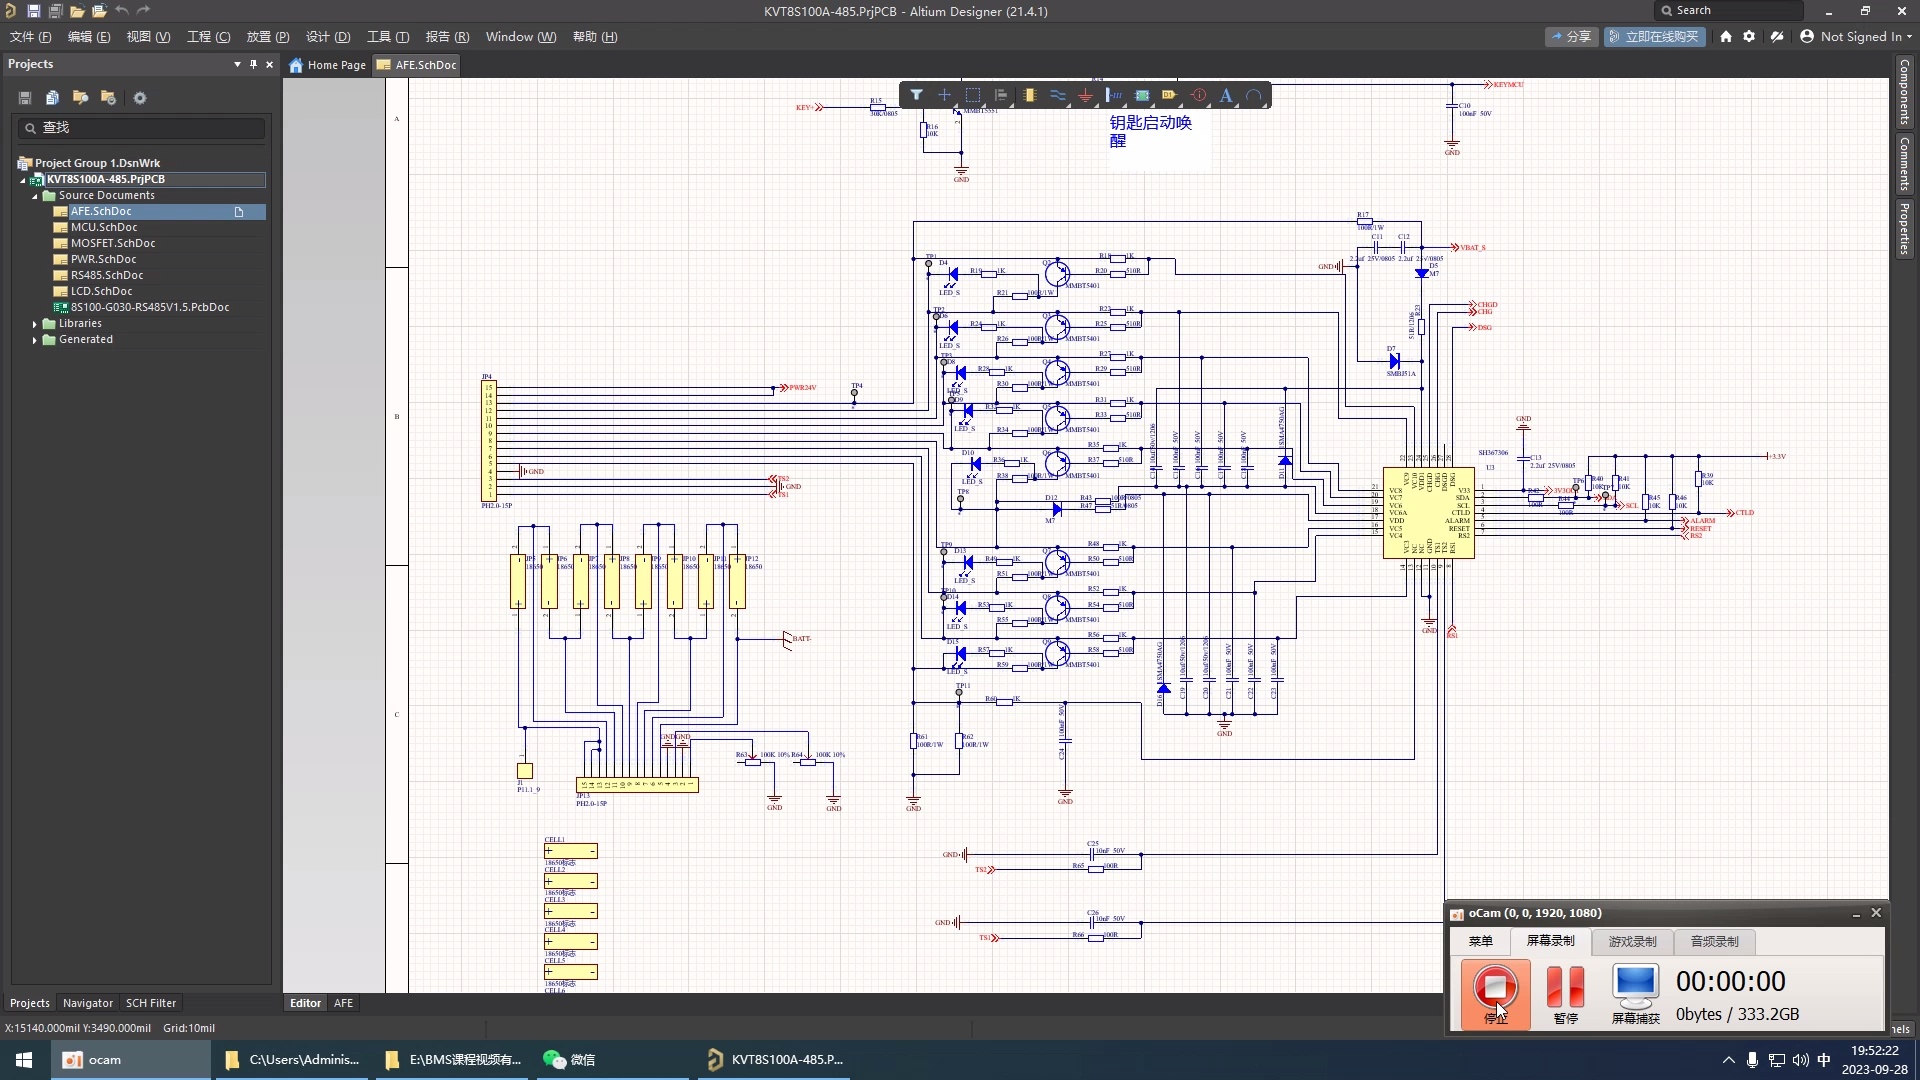
Task: Click oCam 屏幕捕获 screen capture button
Action: [x=1635, y=994]
